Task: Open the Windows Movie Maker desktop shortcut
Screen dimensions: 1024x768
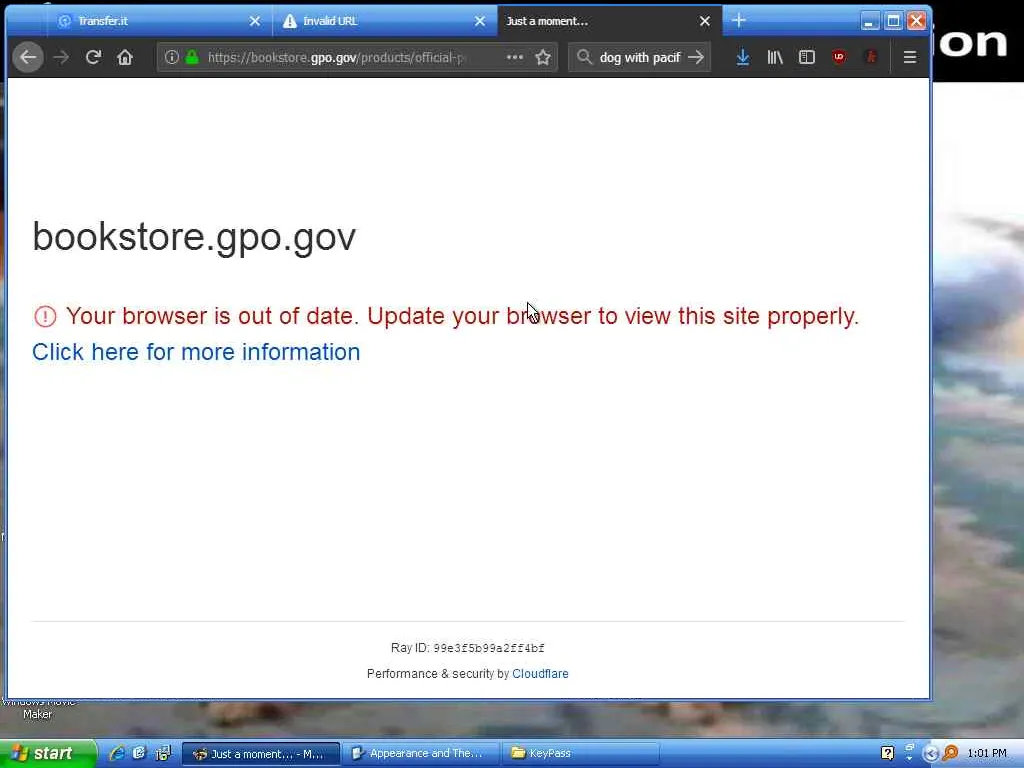Action: [x=37, y=708]
